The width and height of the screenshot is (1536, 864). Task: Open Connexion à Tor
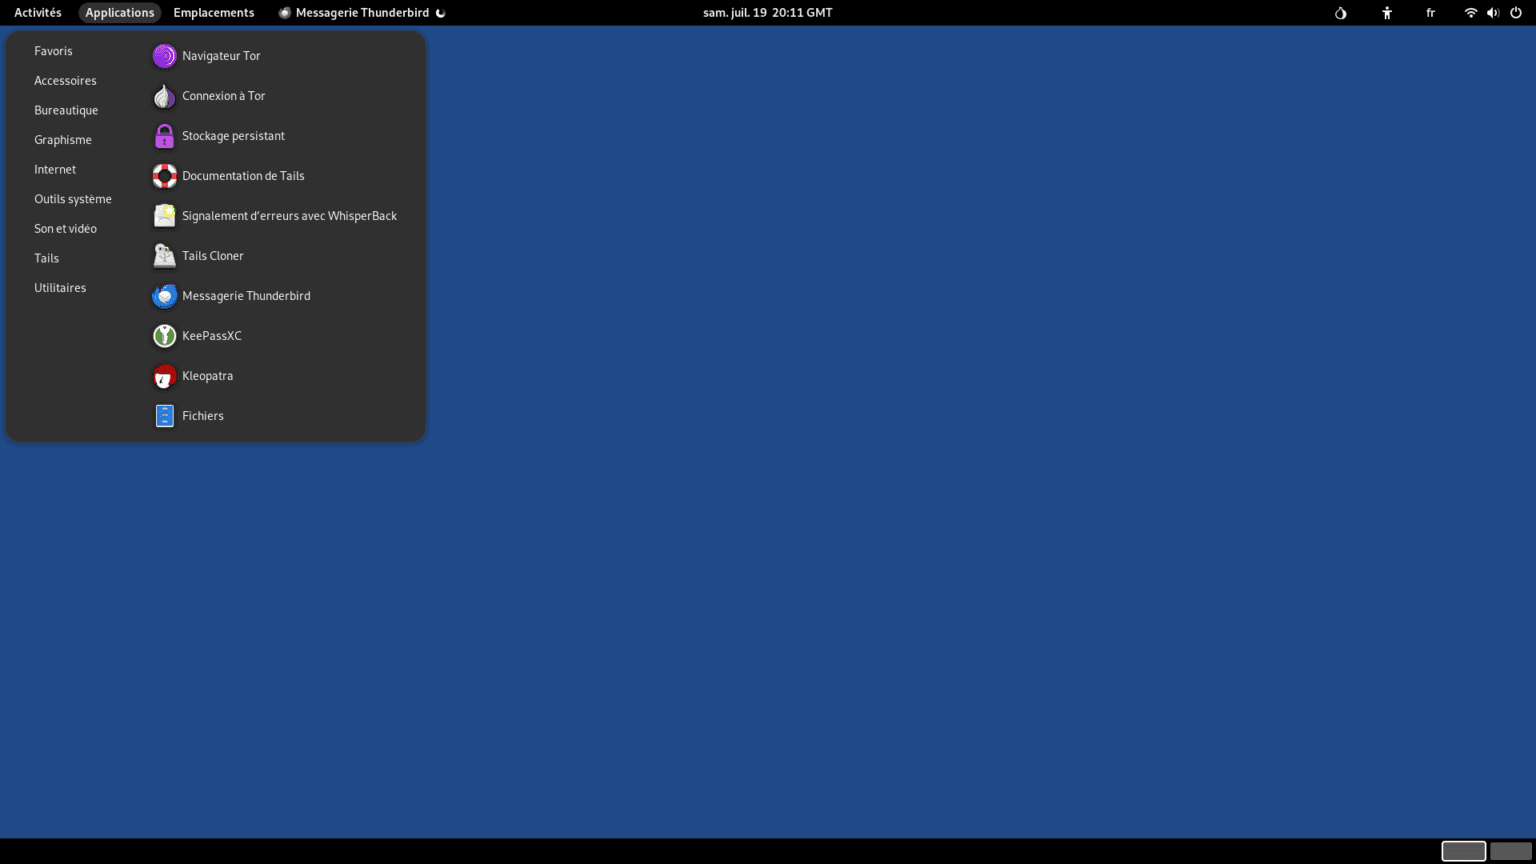click(223, 96)
